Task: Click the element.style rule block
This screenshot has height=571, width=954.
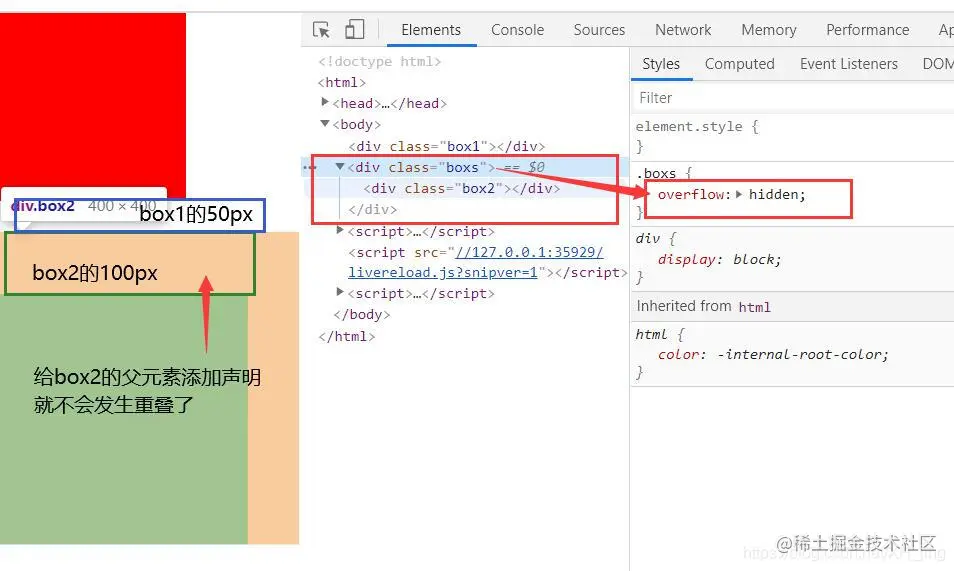Action: [791, 136]
